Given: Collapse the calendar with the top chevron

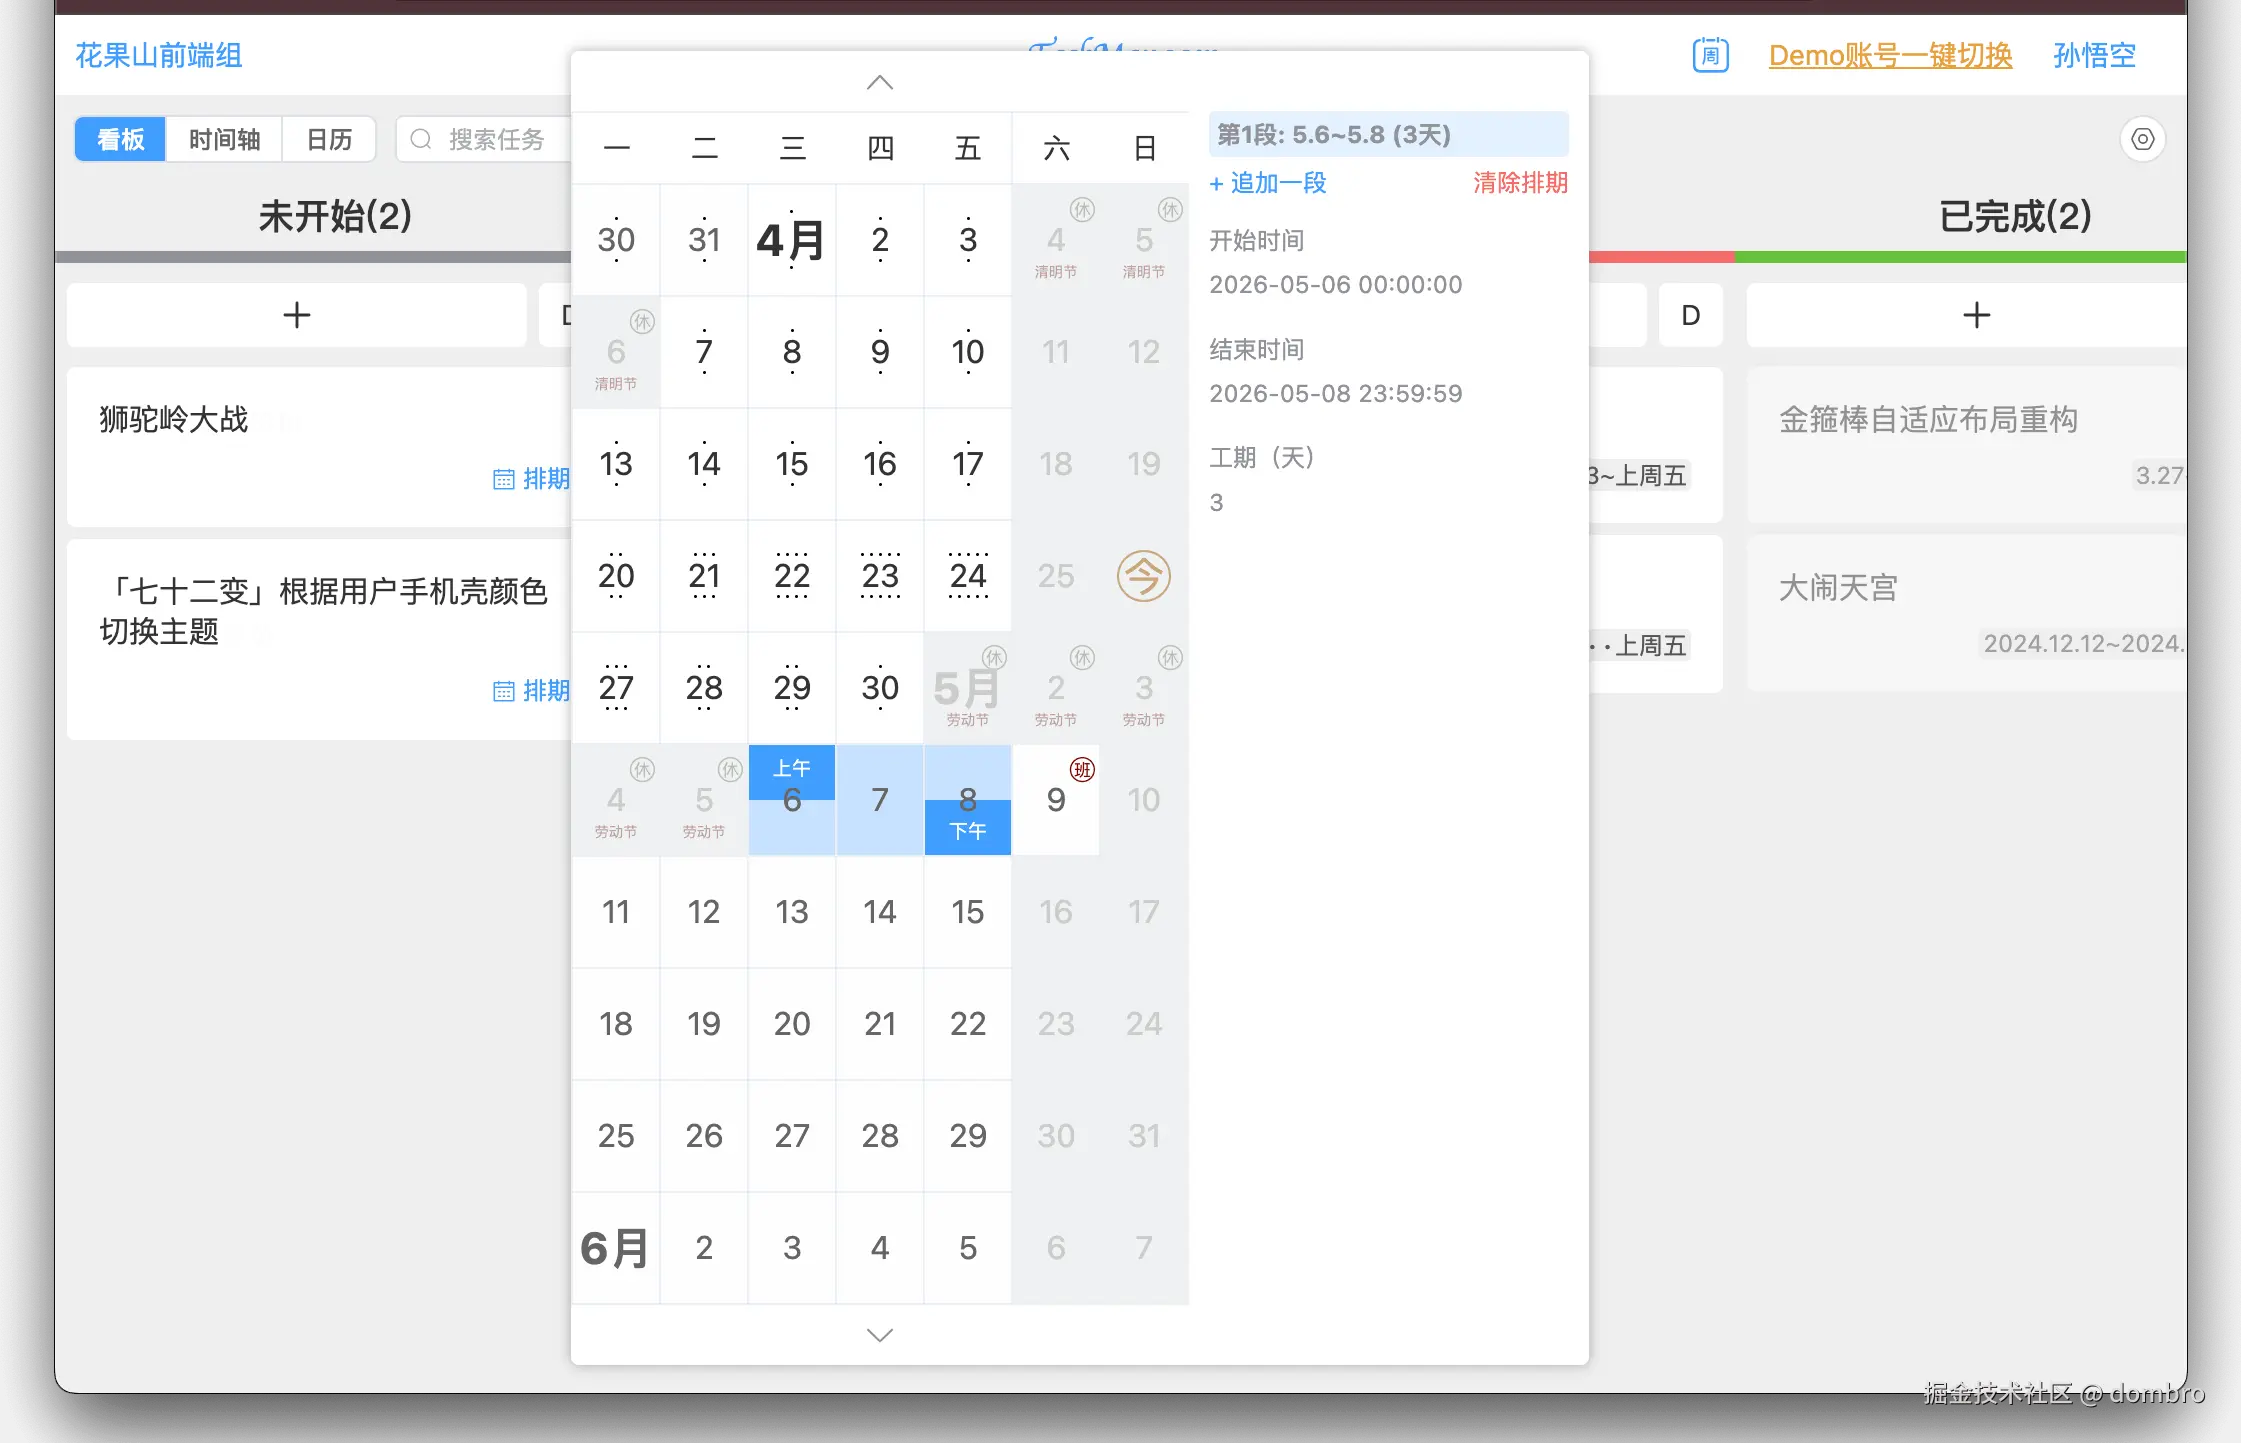Looking at the screenshot, I should [878, 82].
